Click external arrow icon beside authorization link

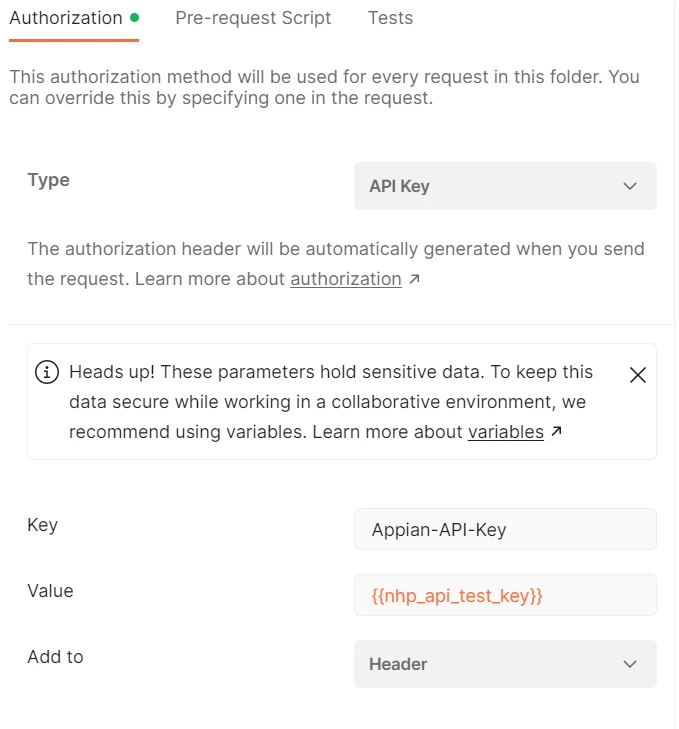(414, 279)
